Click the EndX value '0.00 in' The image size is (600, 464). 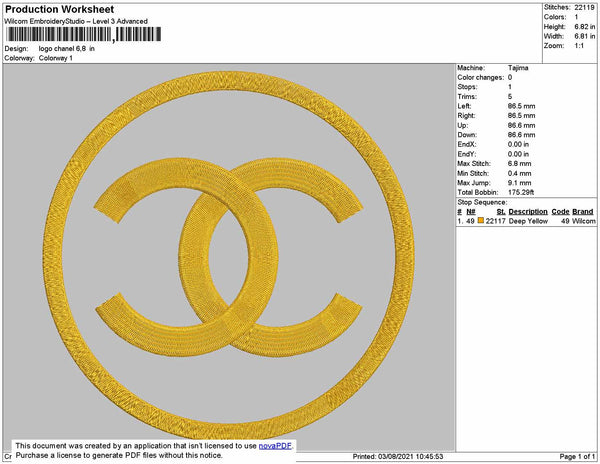518,145
